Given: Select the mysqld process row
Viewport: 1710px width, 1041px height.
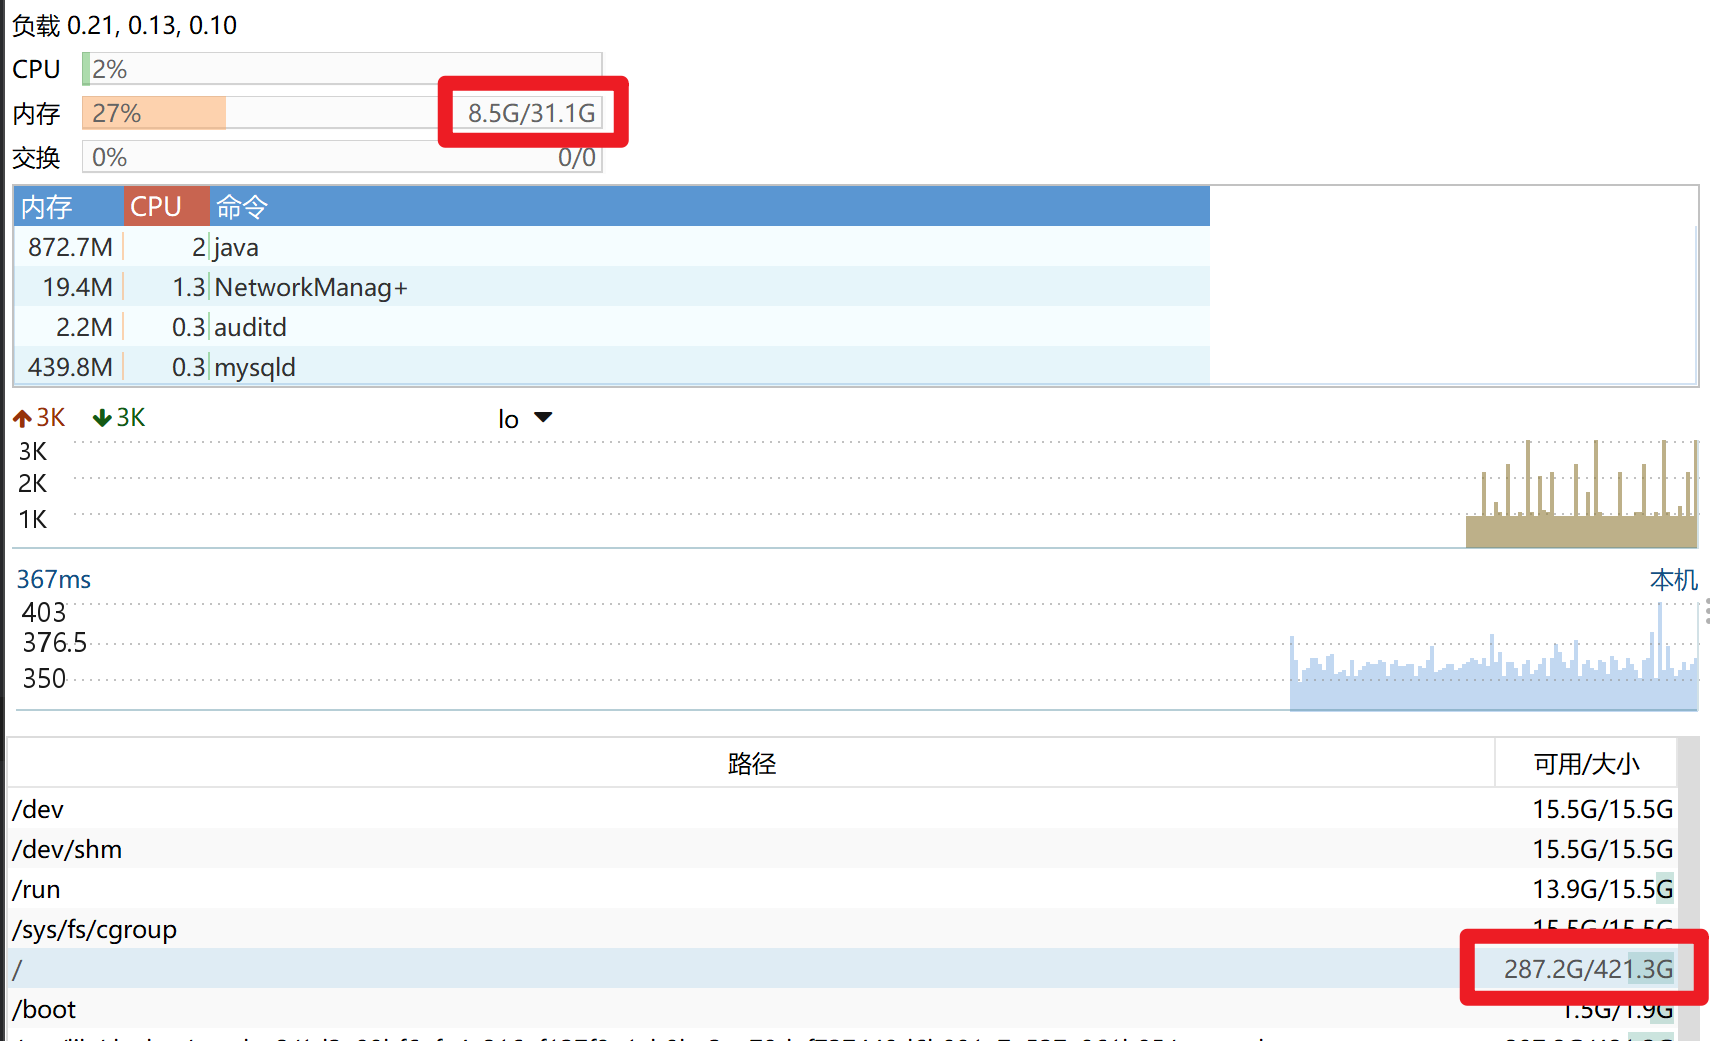Looking at the screenshot, I should point(611,366).
